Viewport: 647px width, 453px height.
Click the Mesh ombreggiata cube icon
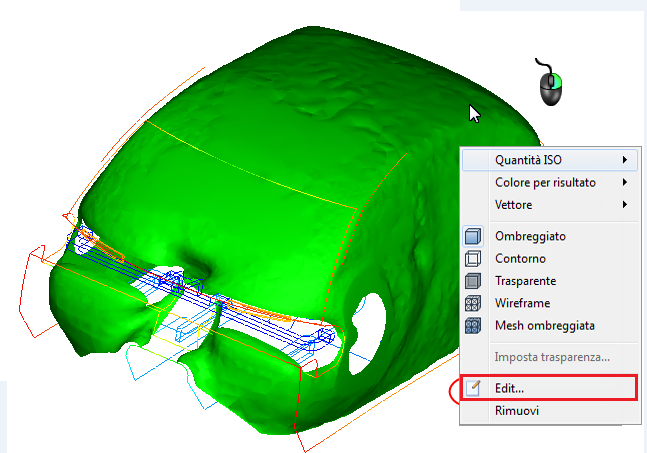[473, 326]
